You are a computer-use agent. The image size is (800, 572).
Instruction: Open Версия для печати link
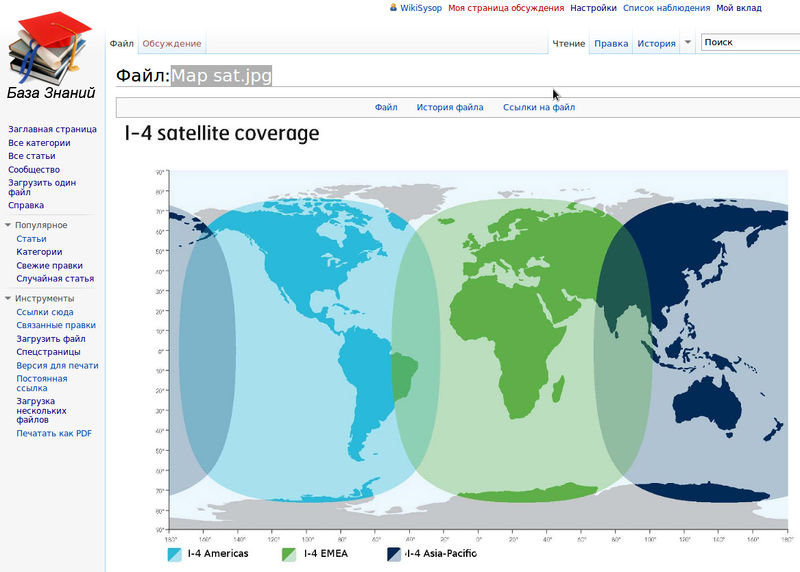coord(57,365)
